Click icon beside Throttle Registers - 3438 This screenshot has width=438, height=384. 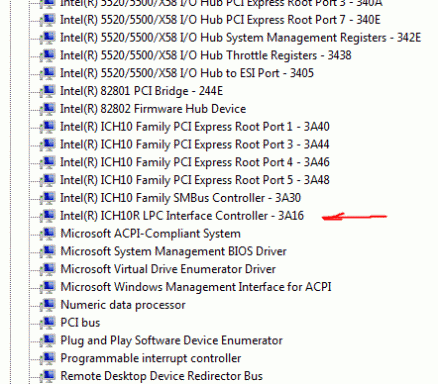48,55
